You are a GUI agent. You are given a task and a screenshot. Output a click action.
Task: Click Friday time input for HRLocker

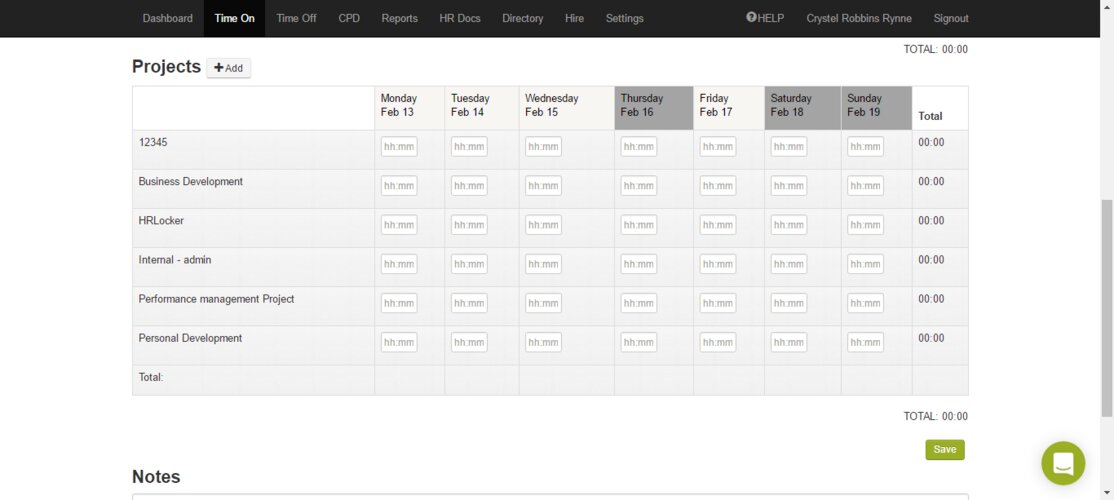pos(717,225)
